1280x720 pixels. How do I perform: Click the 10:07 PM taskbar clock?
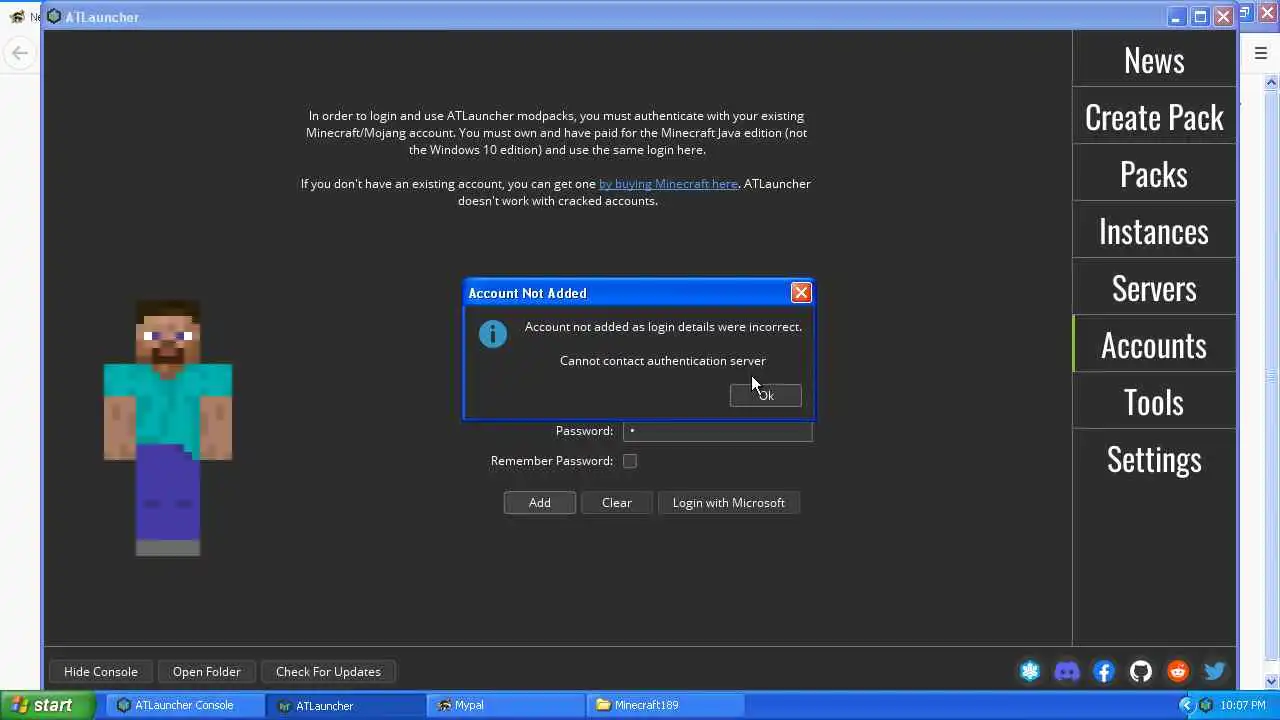pos(1243,705)
